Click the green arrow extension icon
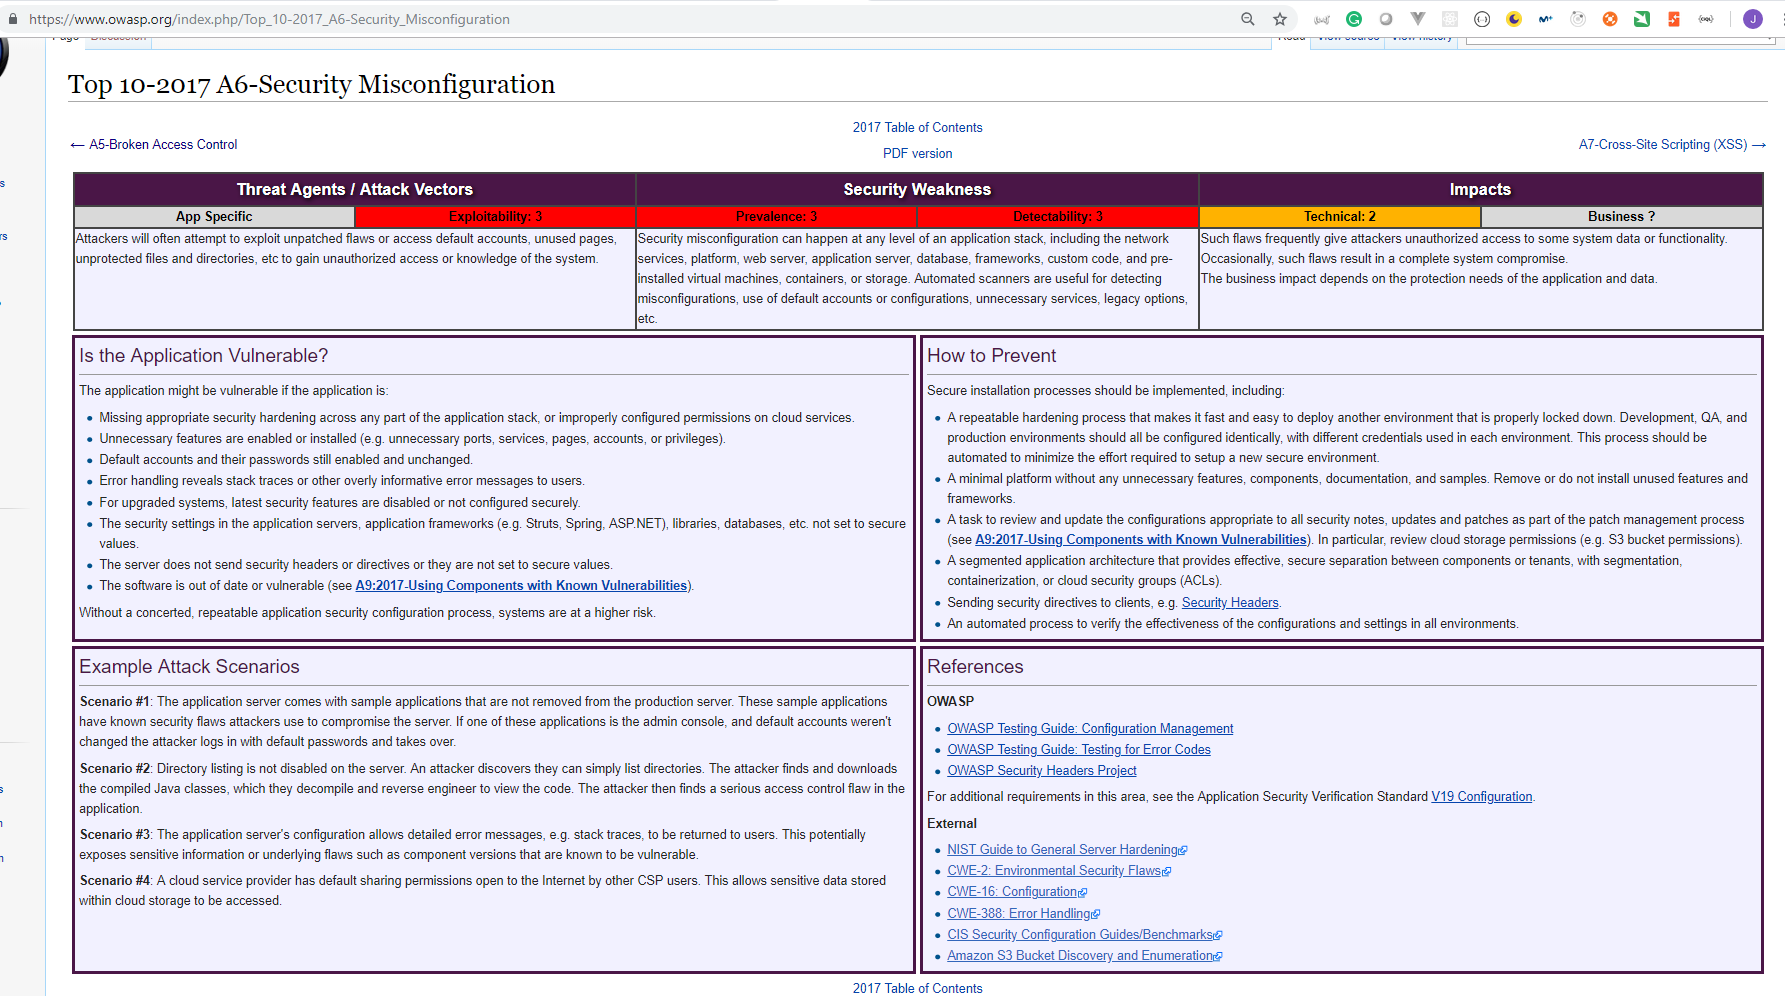1785x996 pixels. tap(1642, 19)
